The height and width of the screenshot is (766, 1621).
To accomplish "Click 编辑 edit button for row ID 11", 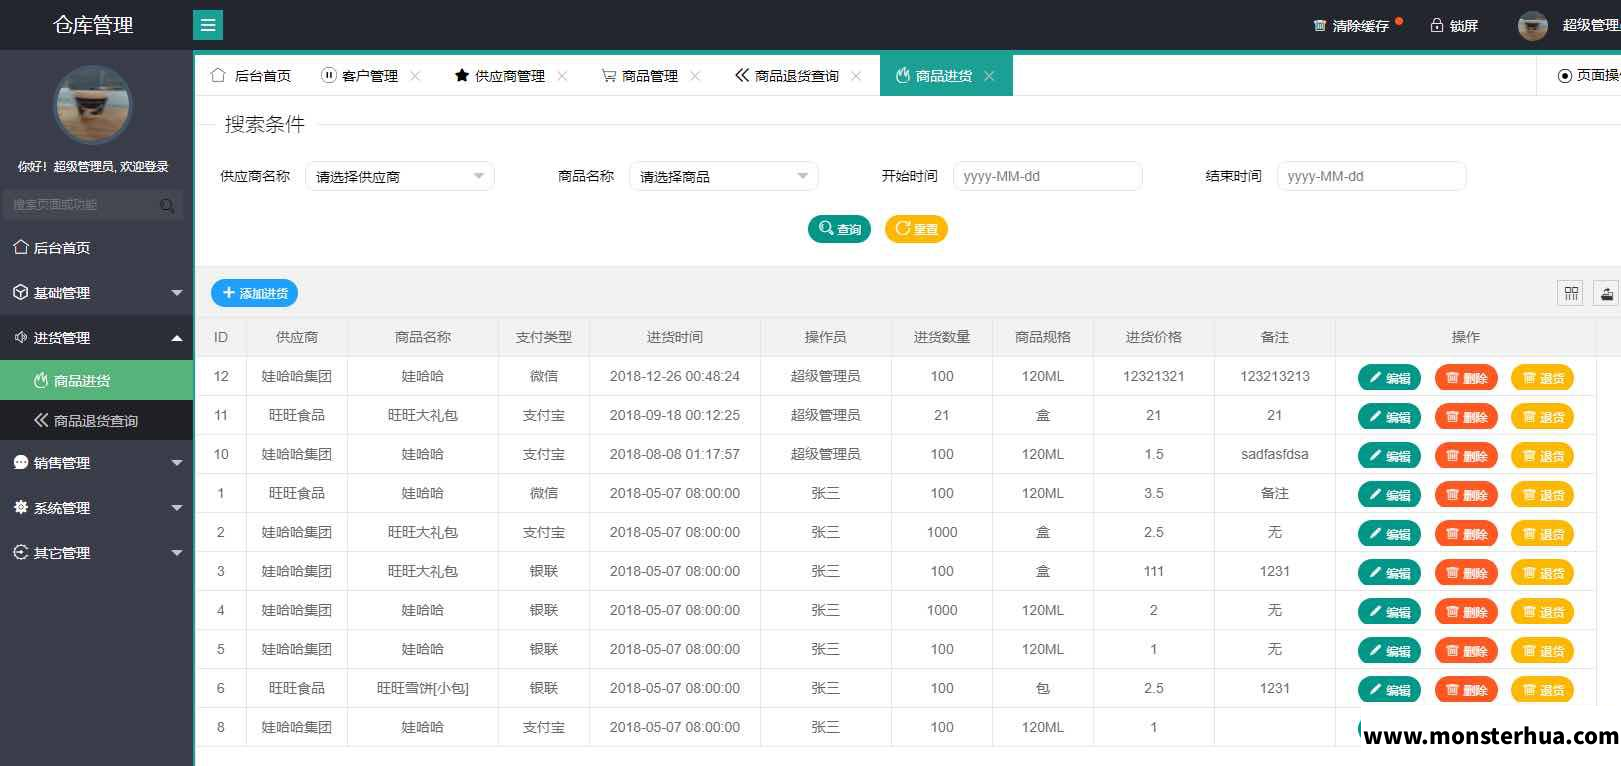I will point(1389,416).
